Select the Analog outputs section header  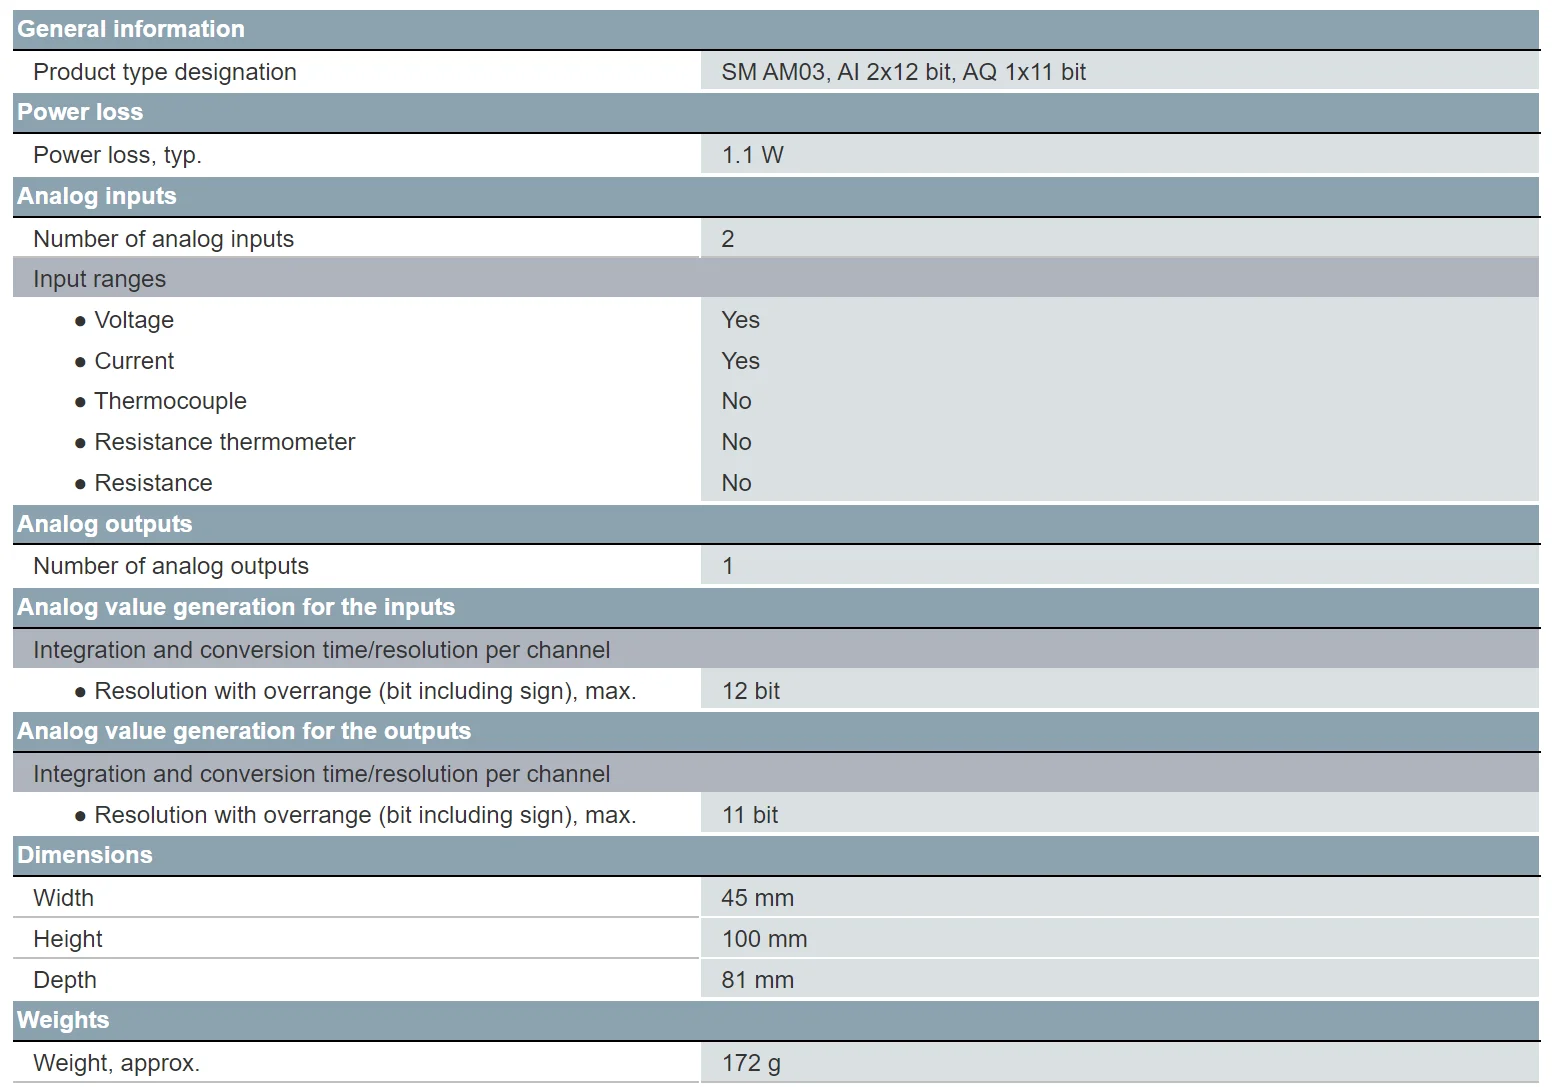[x=776, y=524]
